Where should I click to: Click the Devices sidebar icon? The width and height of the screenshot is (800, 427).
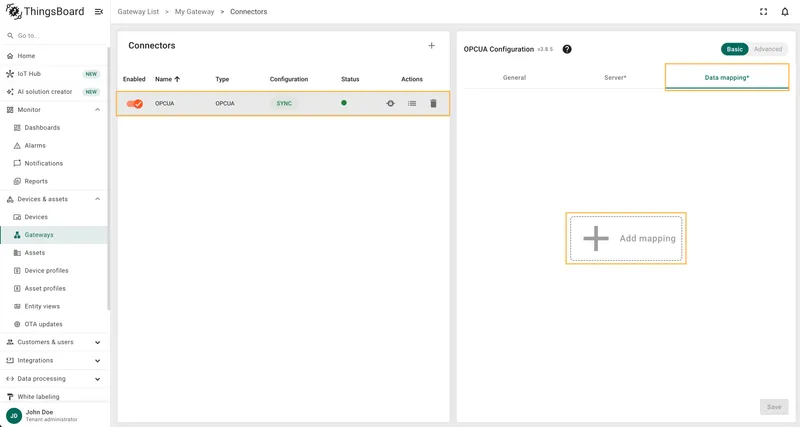(17, 217)
